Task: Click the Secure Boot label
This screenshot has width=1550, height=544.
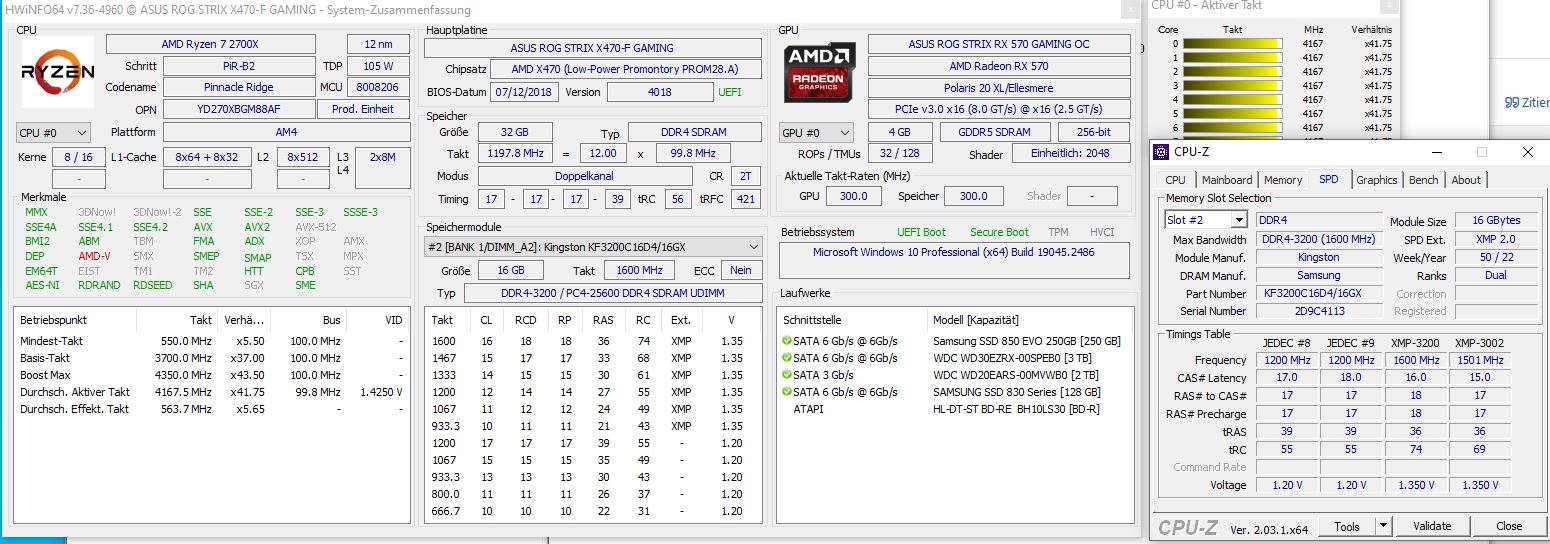Action: pyautogui.click(x=999, y=232)
